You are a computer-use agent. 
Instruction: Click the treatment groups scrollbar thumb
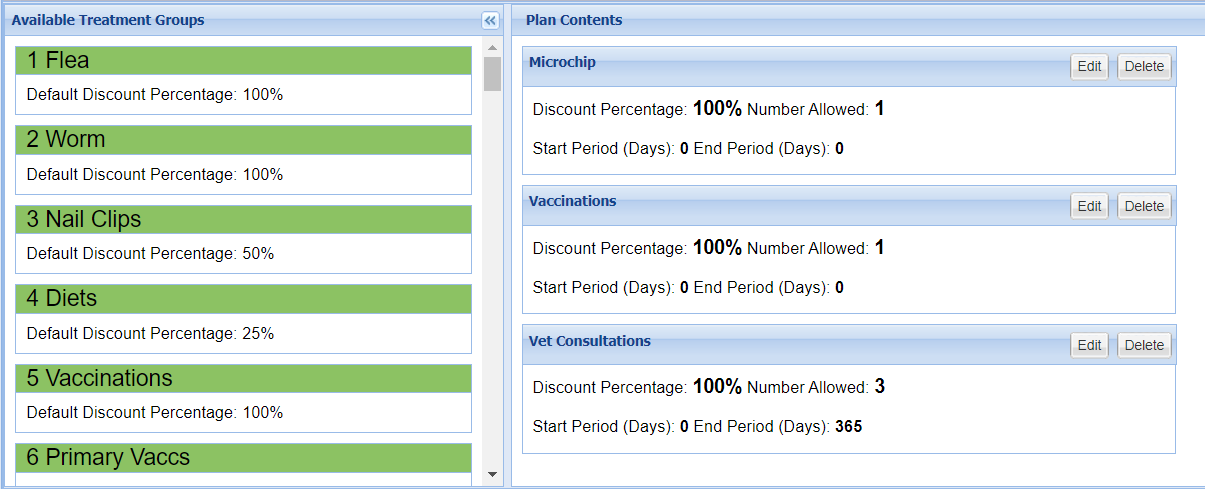coord(492,74)
